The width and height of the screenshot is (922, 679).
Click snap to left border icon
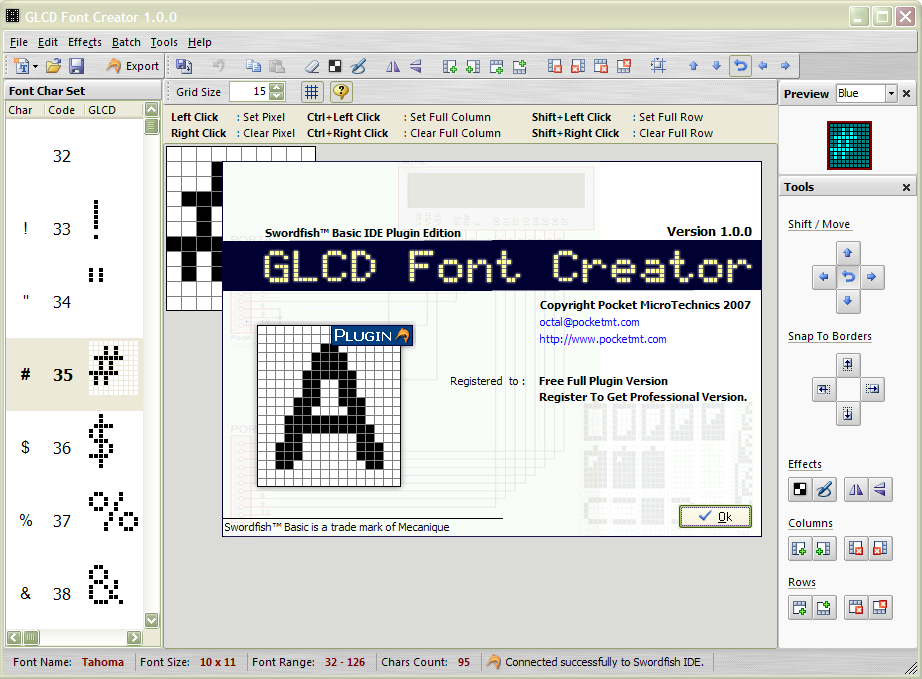tap(823, 389)
